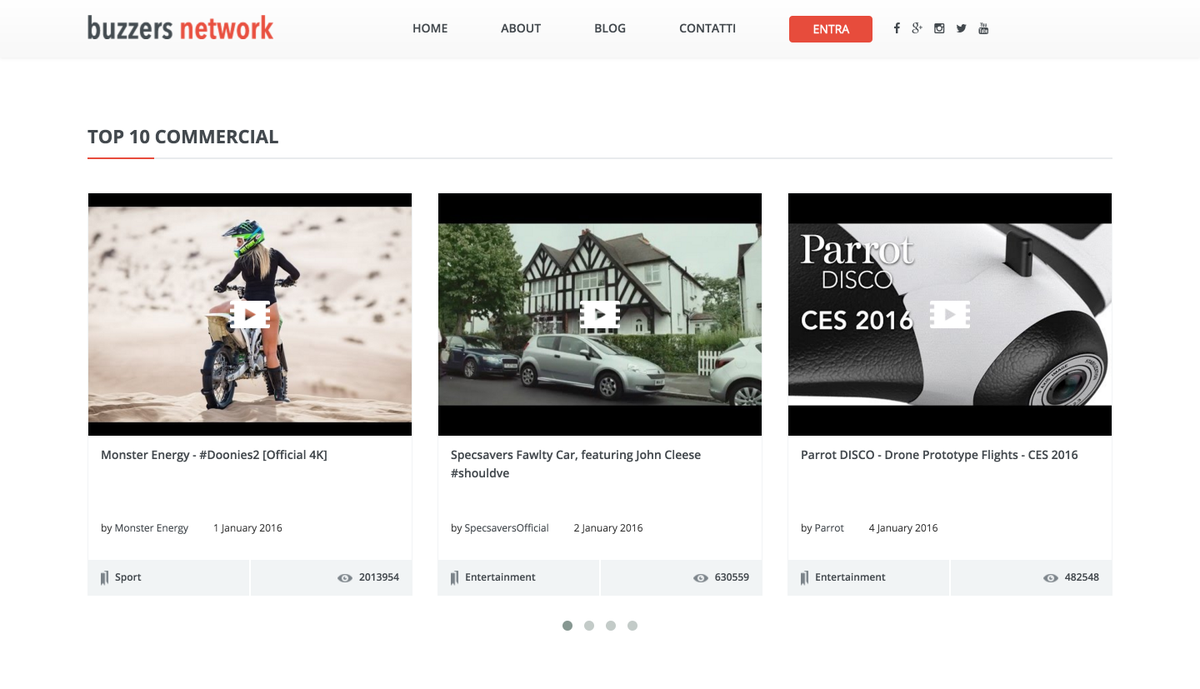Screen dimensions: 1200x689
Task: Navigate to the BLOG section
Action: 610,28
